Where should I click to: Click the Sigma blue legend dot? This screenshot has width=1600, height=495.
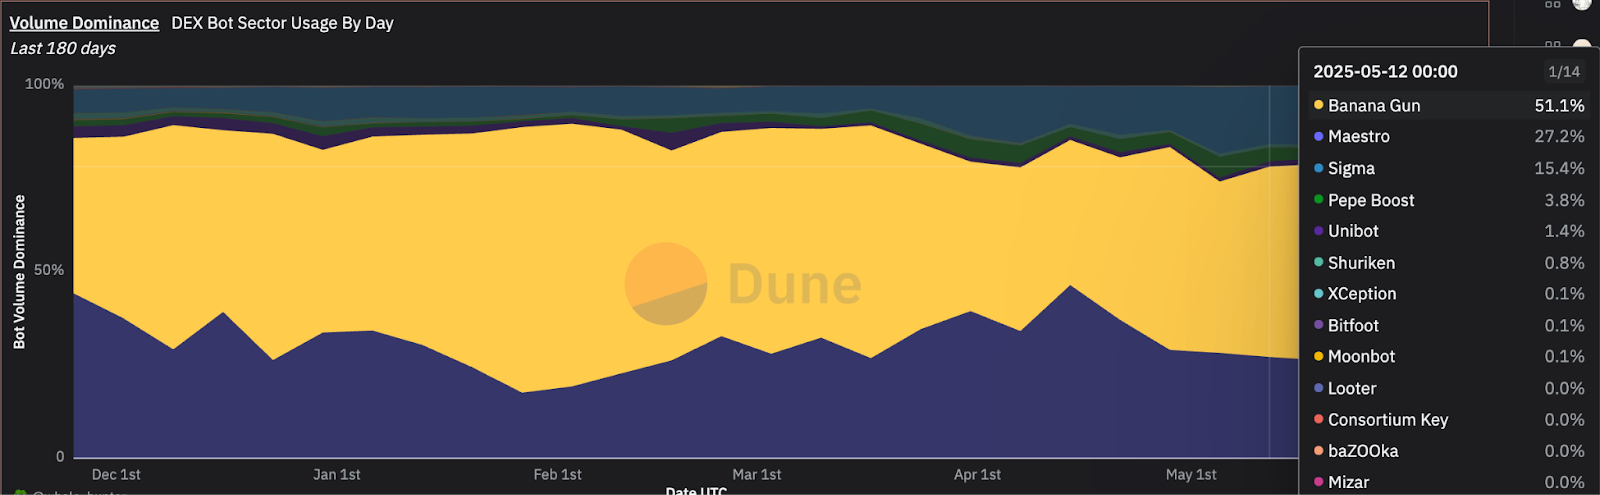point(1319,168)
